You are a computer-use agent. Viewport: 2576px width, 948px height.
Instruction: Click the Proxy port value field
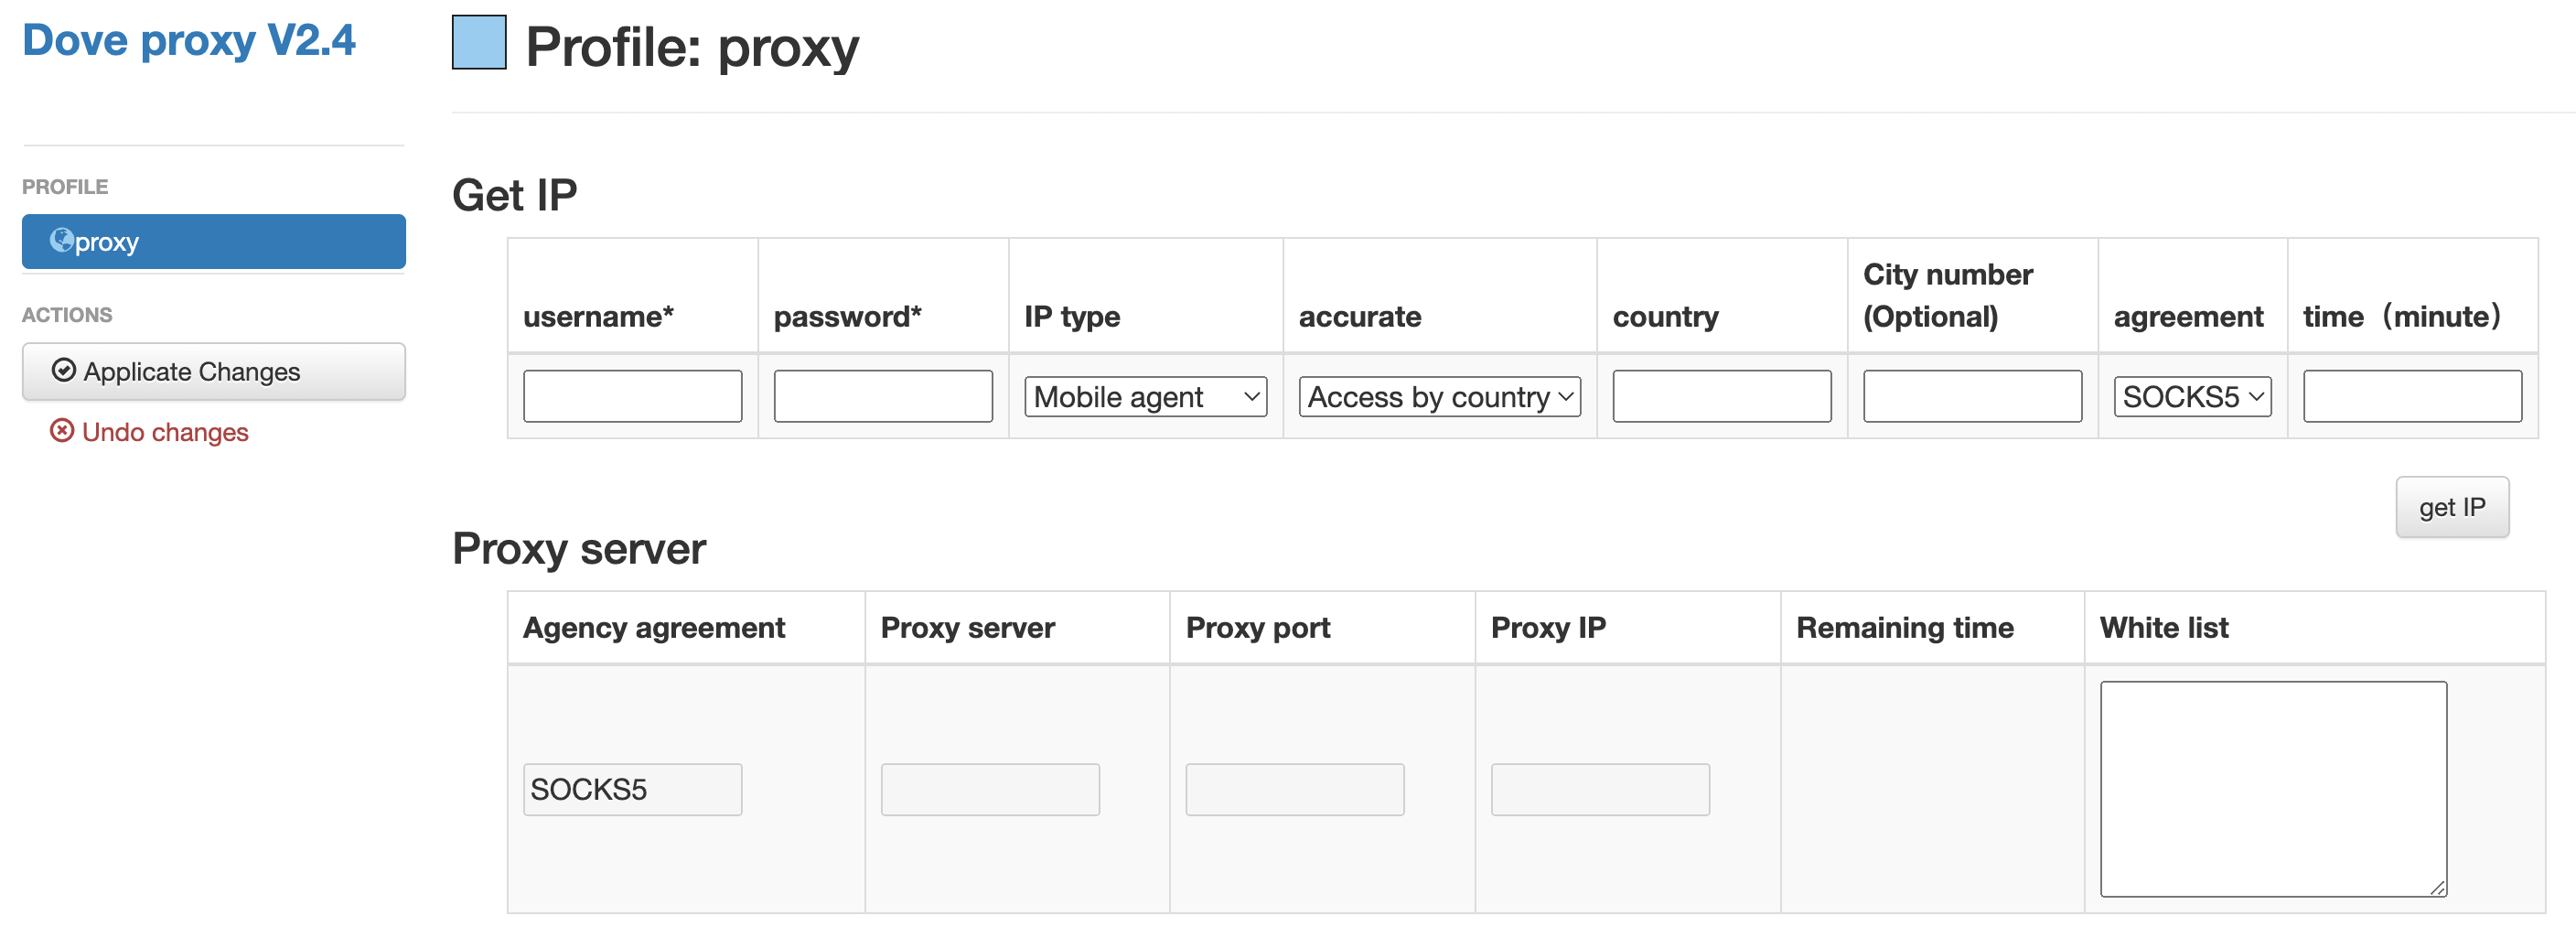(x=1295, y=790)
